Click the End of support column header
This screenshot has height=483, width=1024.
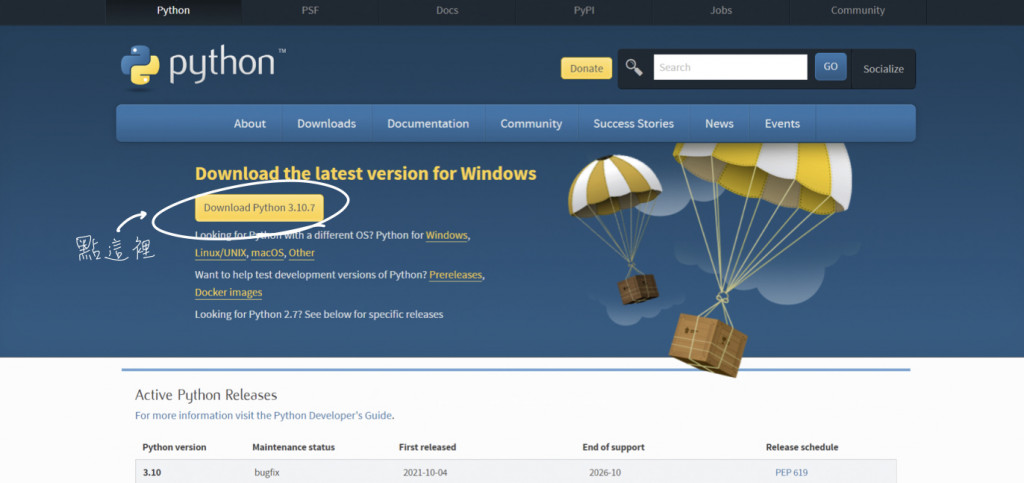(613, 447)
